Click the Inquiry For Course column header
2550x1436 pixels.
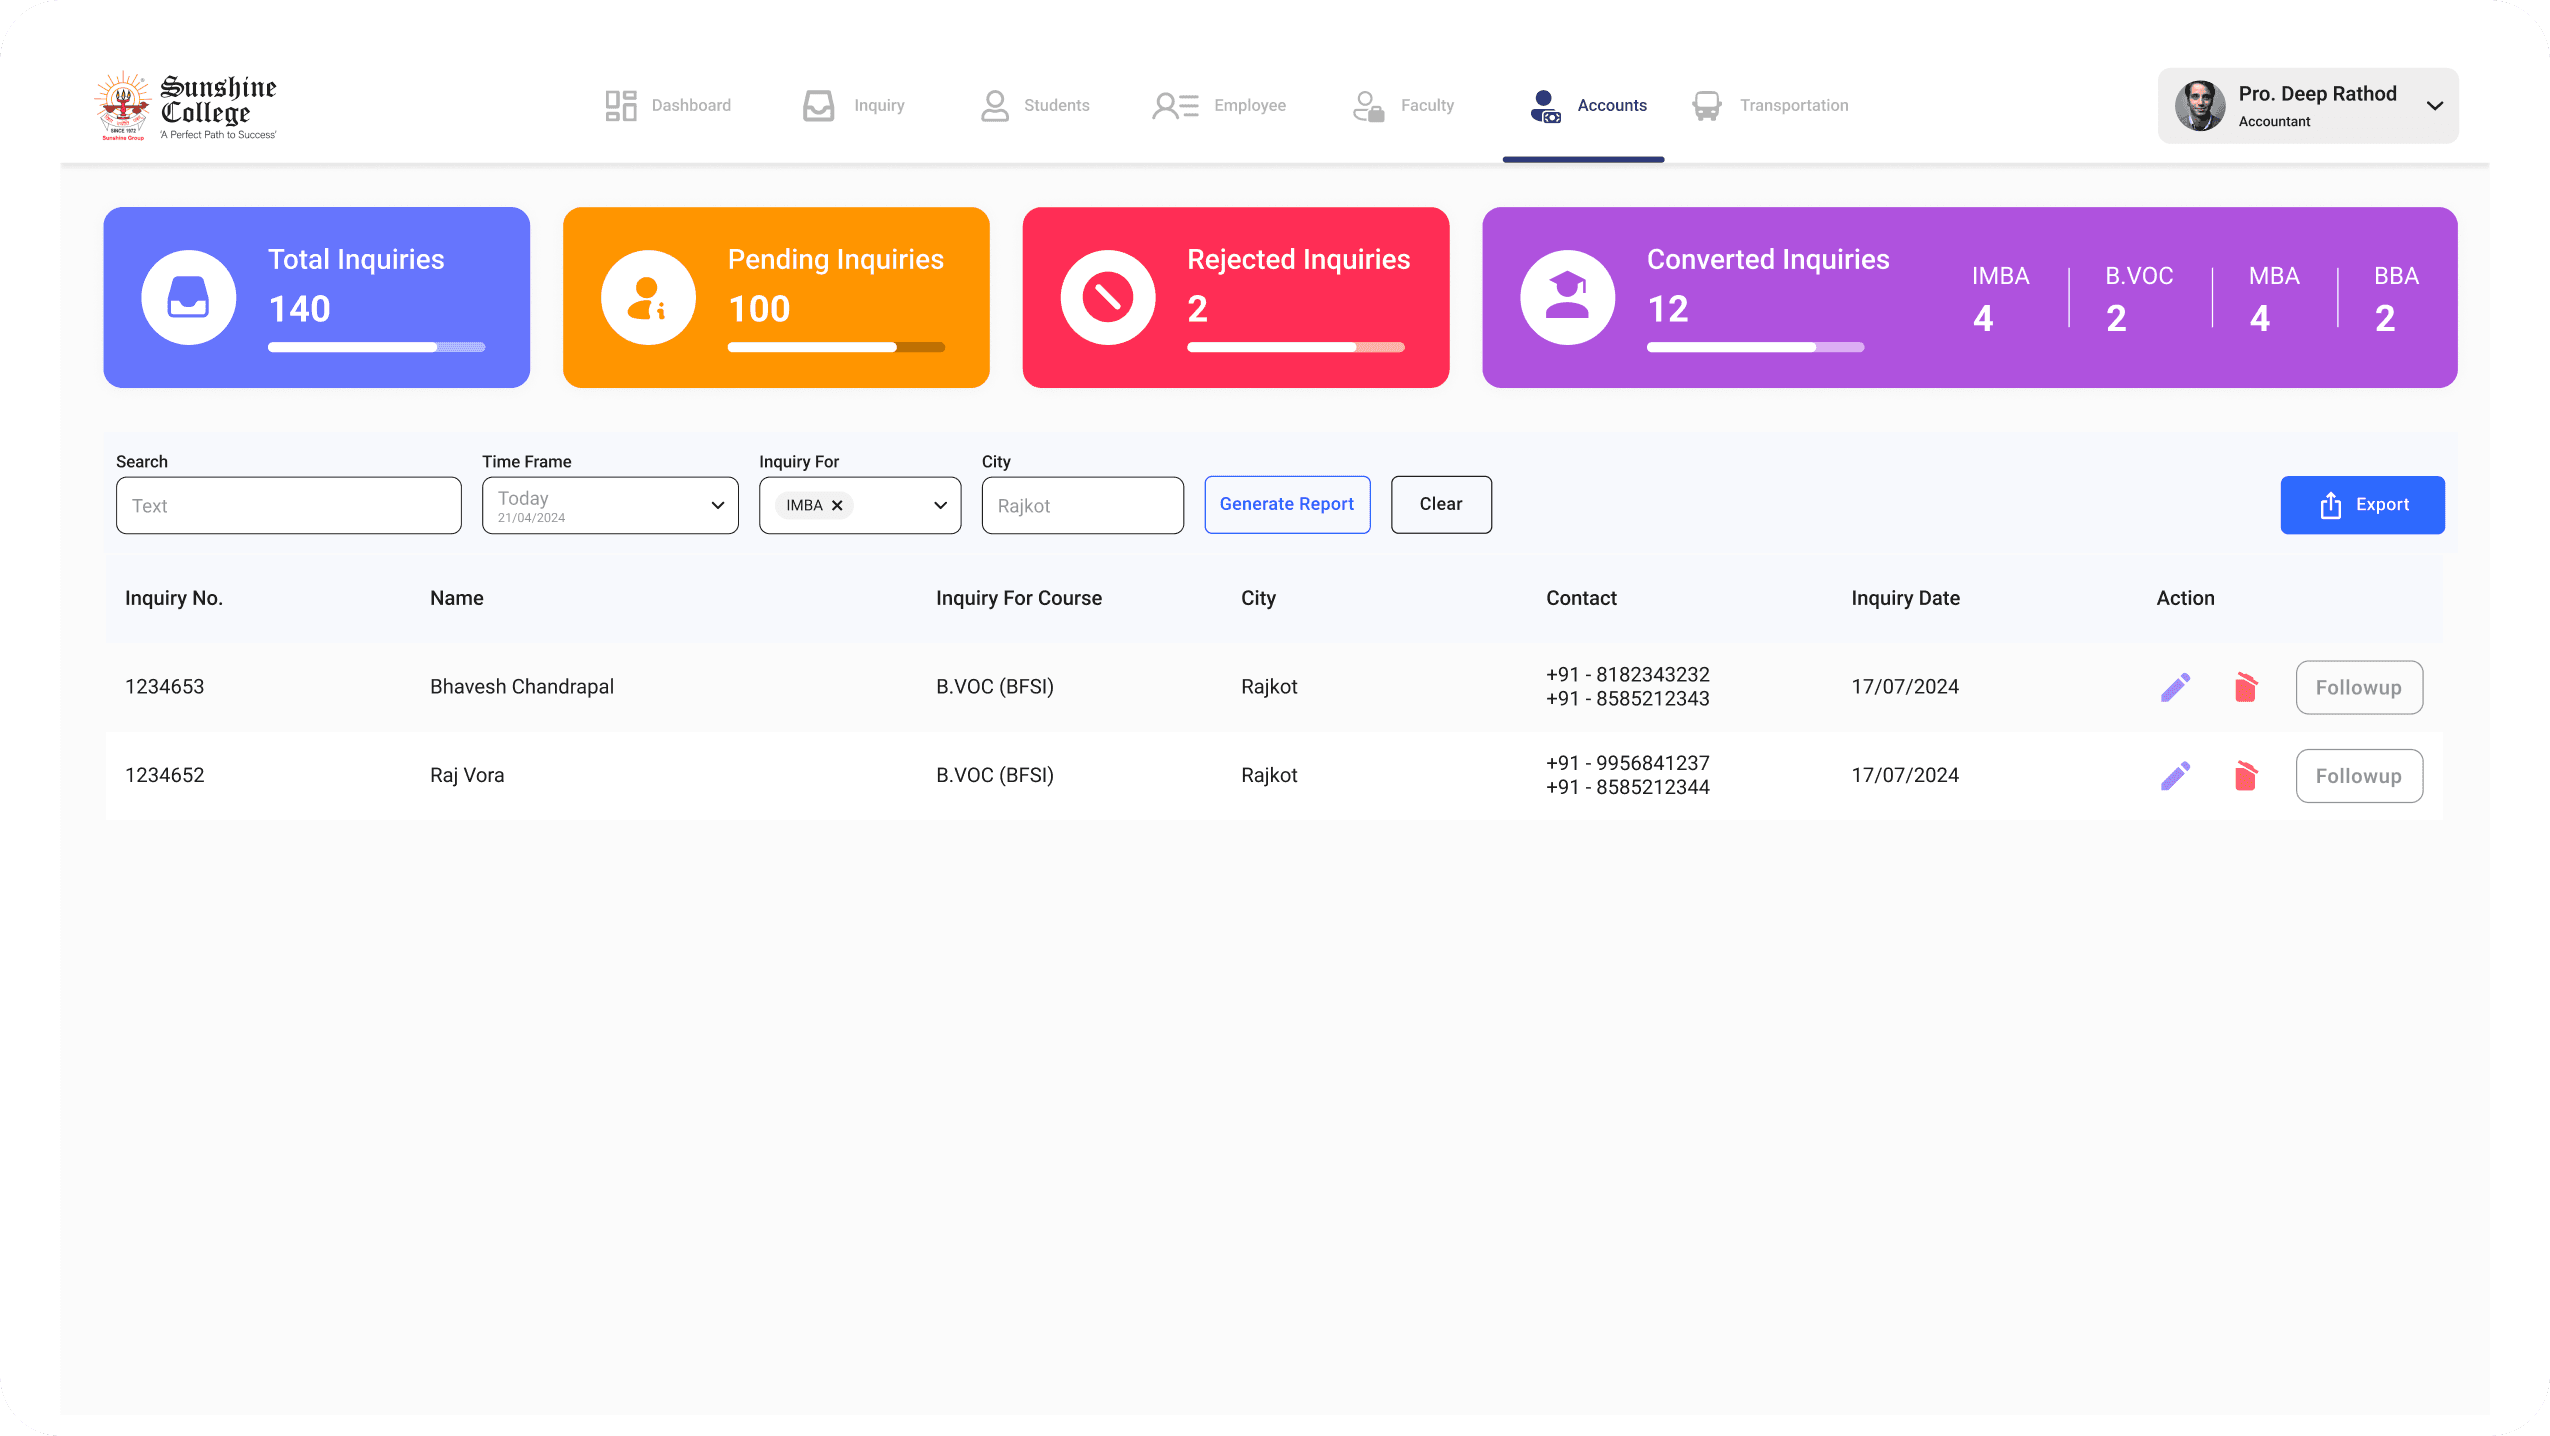coord(1019,598)
